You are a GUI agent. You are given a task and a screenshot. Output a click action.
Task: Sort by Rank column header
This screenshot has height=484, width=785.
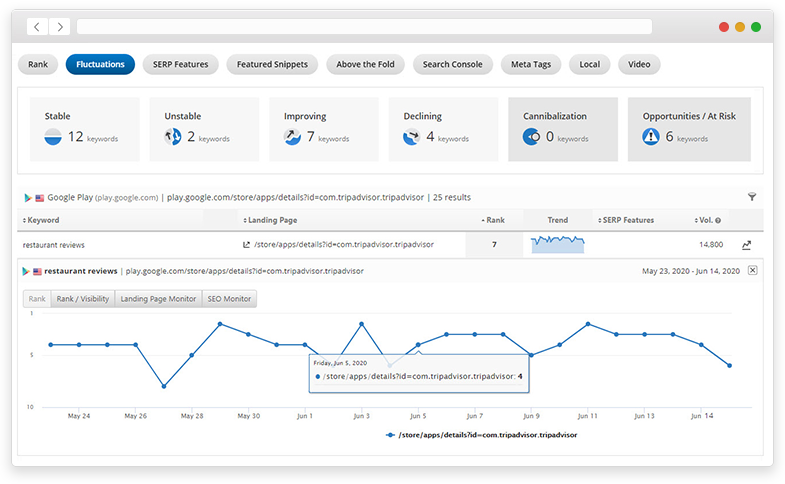click(494, 220)
